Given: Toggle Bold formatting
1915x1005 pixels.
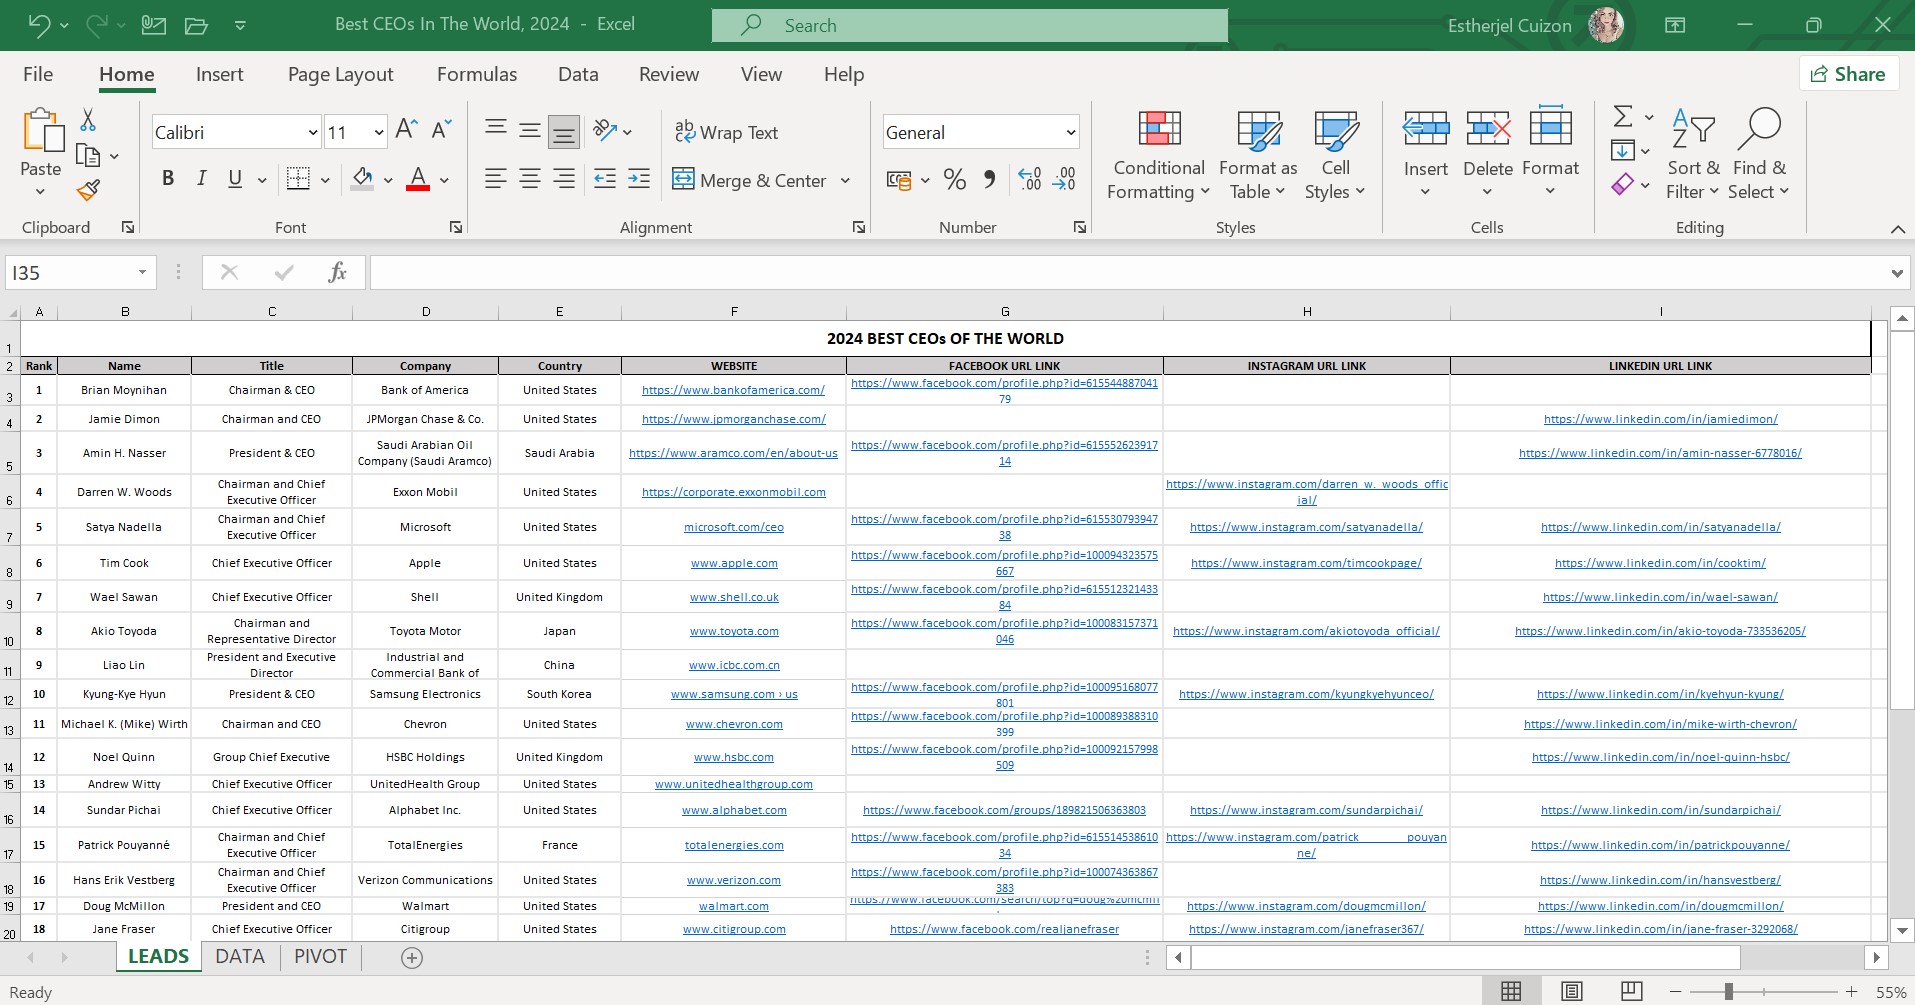Looking at the screenshot, I should [168, 179].
